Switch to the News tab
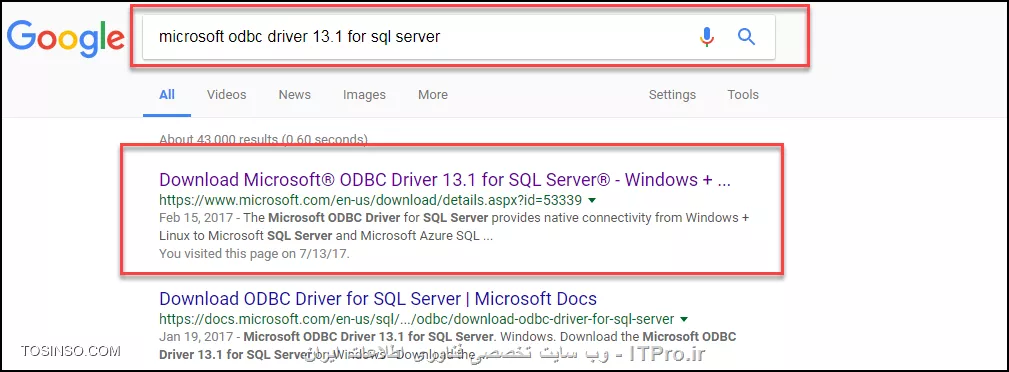The height and width of the screenshot is (372, 1009). [295, 95]
